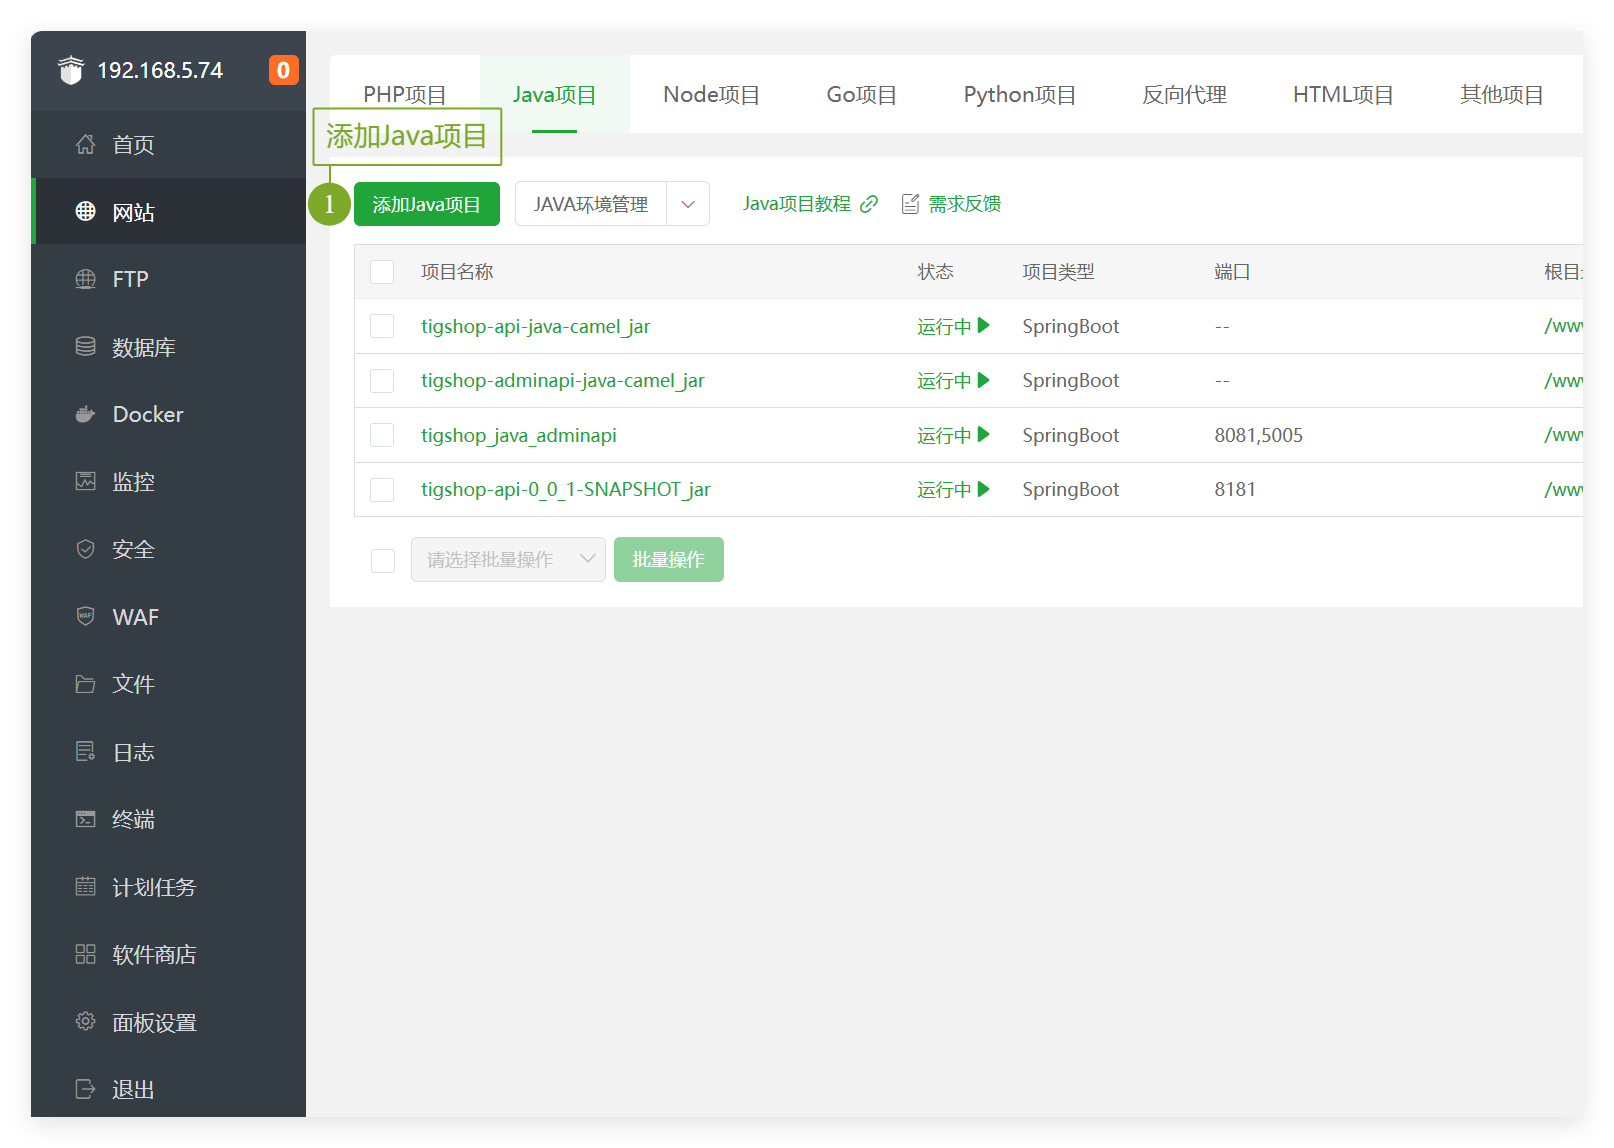Open the 请选择批量操作 dropdown

click(508, 560)
